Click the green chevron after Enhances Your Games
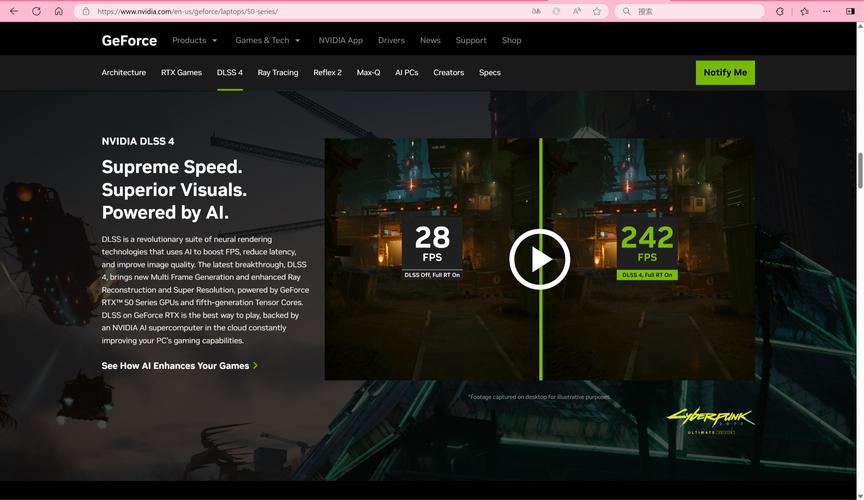864x500 pixels. pyautogui.click(x=255, y=365)
